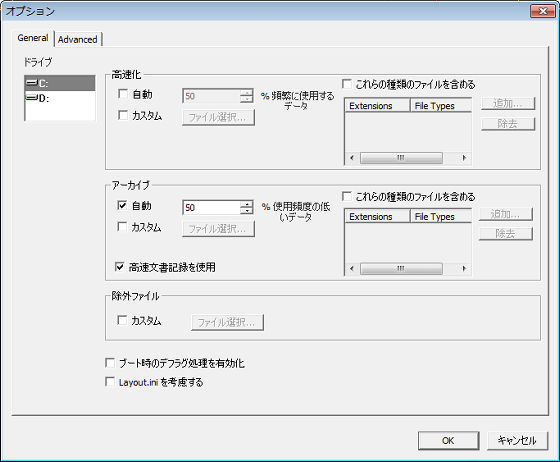
Task: Click File Types column header in アーカイブ
Action: coord(441,216)
